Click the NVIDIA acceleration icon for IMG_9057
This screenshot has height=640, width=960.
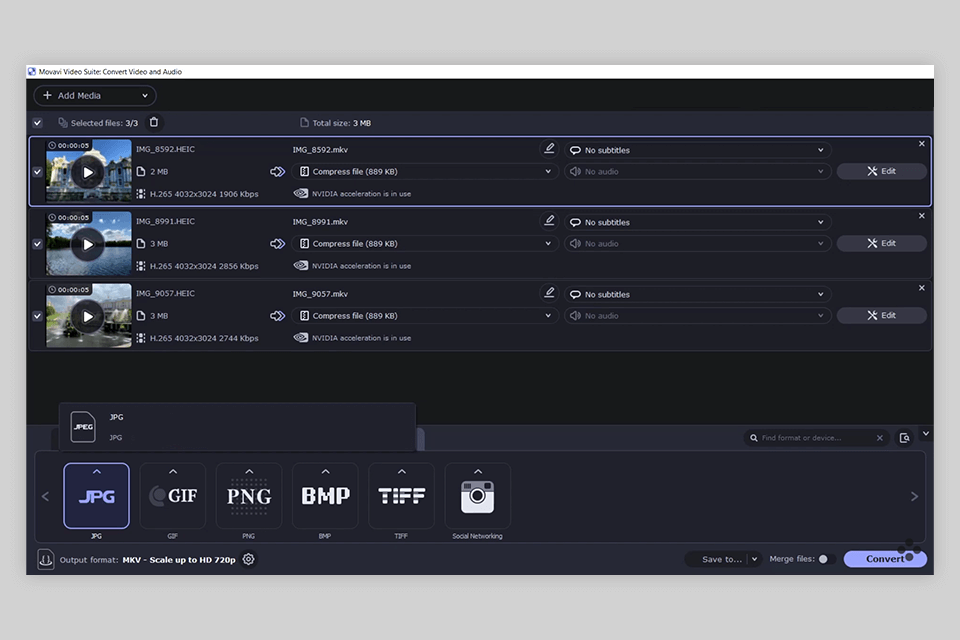point(301,337)
